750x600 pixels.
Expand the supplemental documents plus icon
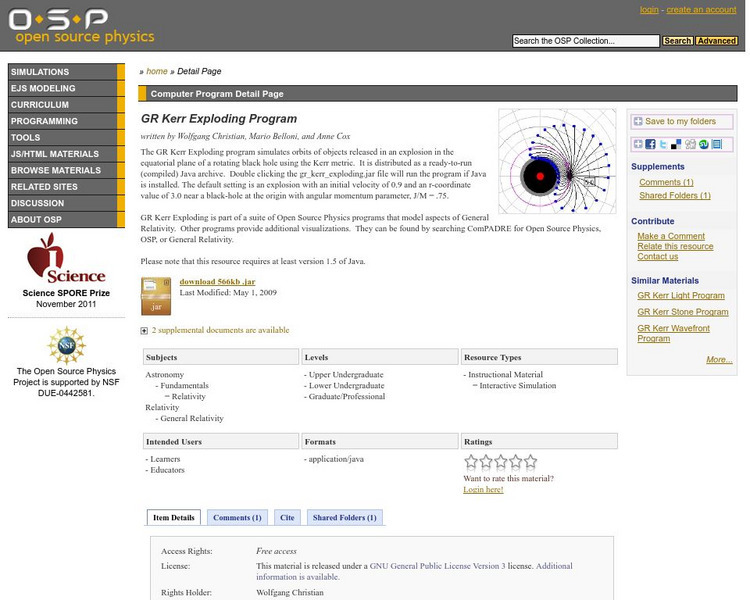[144, 331]
